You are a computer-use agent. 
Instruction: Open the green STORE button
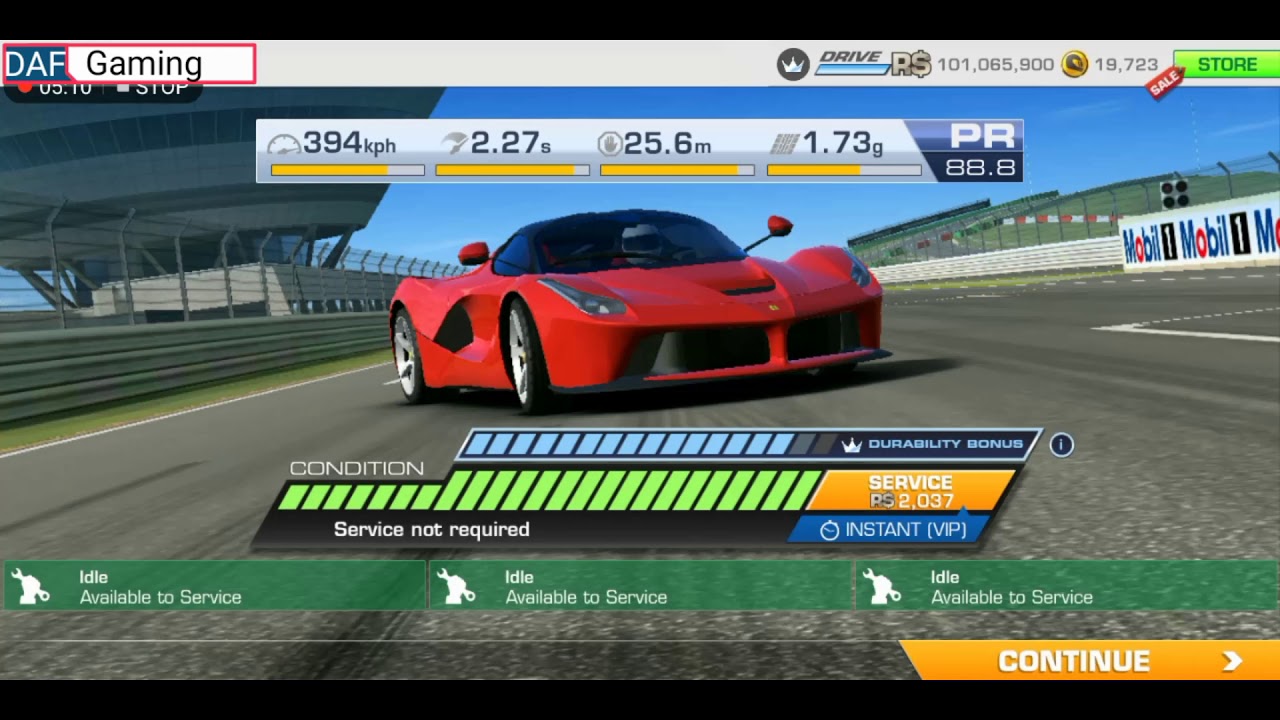(1226, 65)
